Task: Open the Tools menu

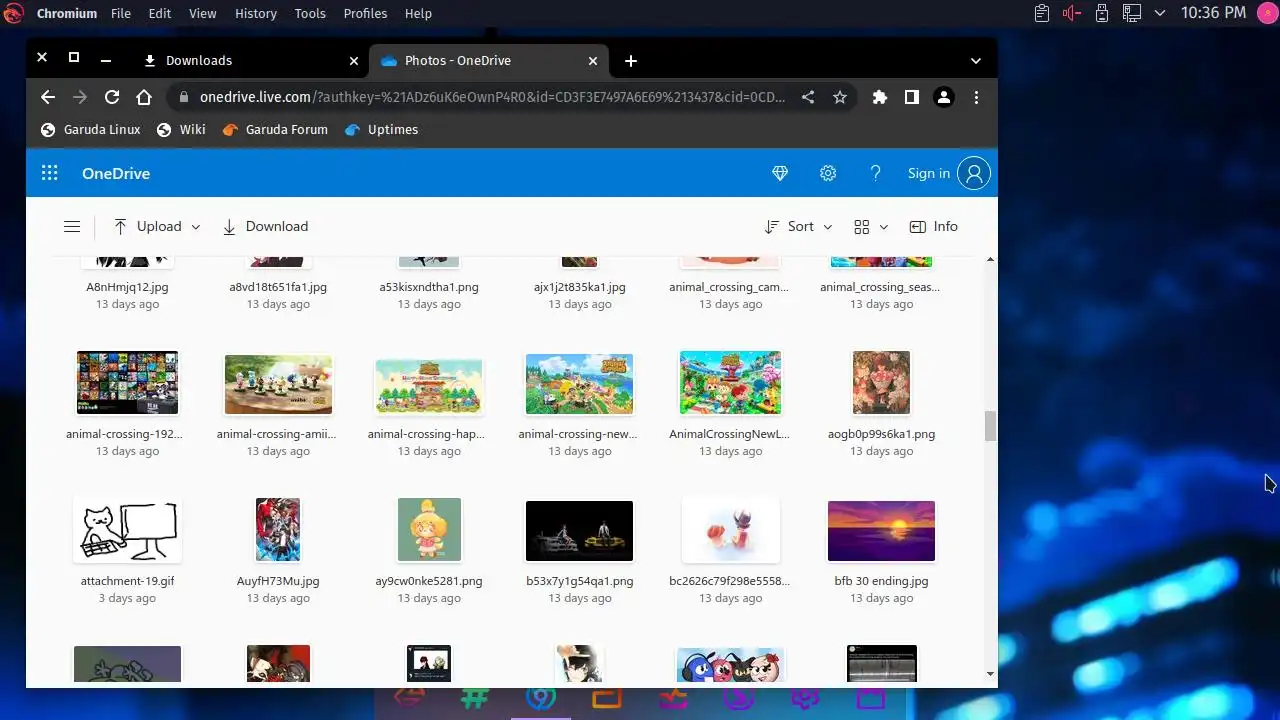Action: [310, 13]
